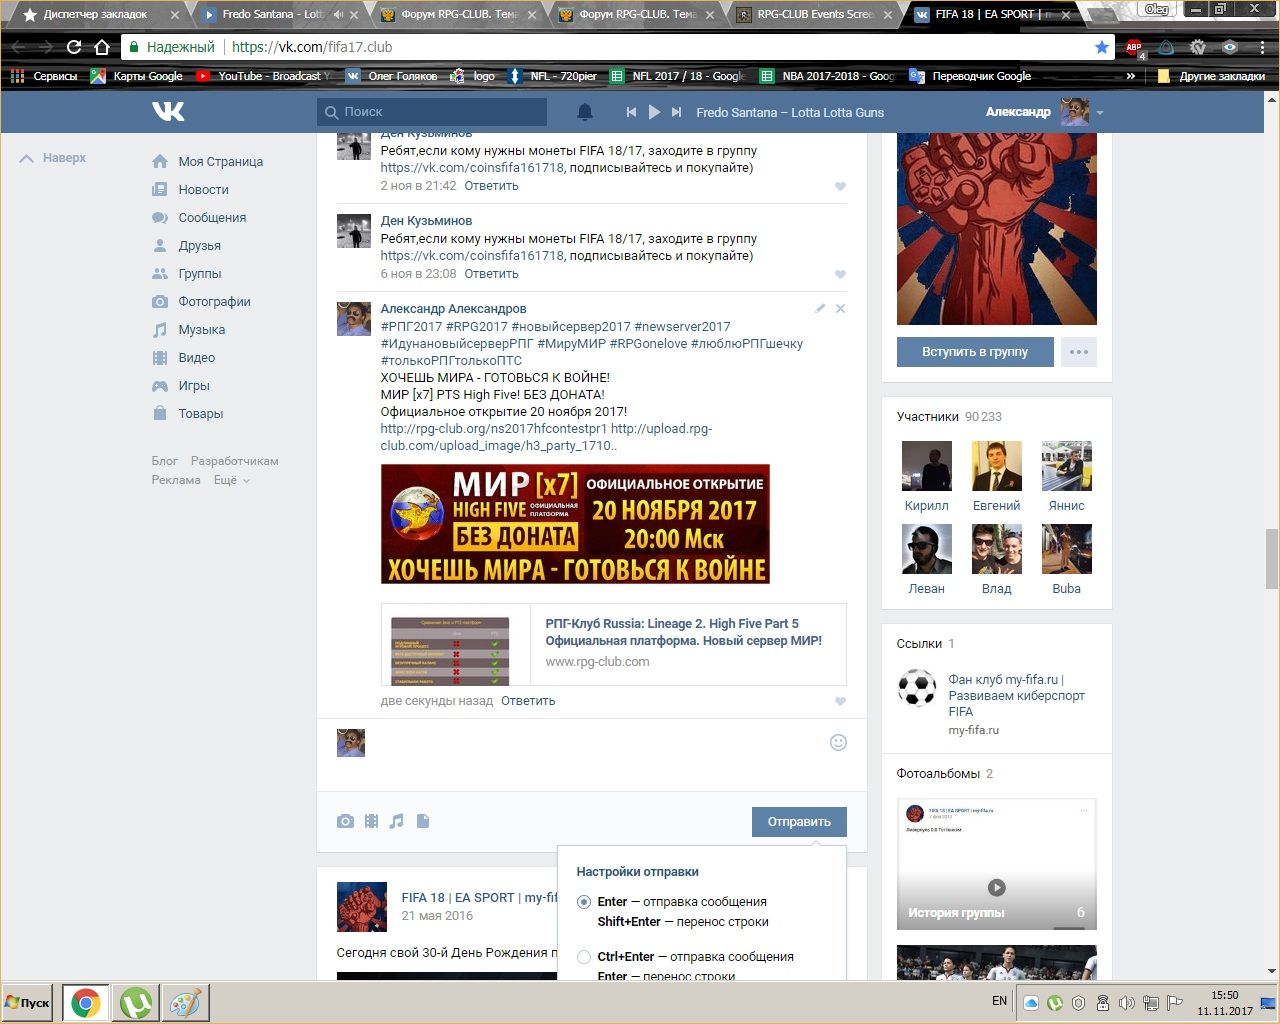The width and height of the screenshot is (1280, 1024).
Task: Click the Игры gamepad icon
Action: pos(160,385)
